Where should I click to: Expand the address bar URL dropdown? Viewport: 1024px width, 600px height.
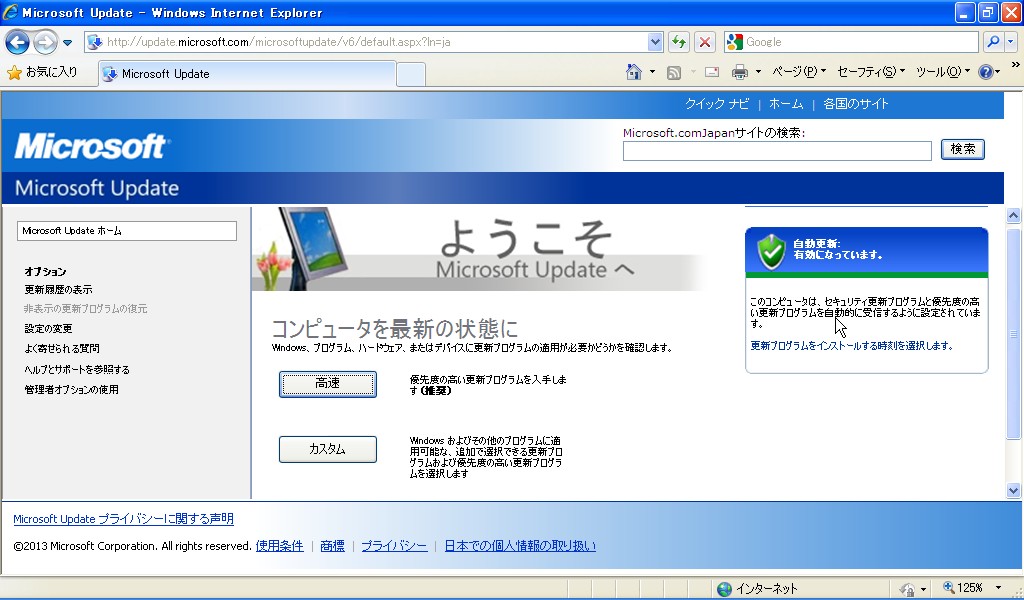[656, 42]
